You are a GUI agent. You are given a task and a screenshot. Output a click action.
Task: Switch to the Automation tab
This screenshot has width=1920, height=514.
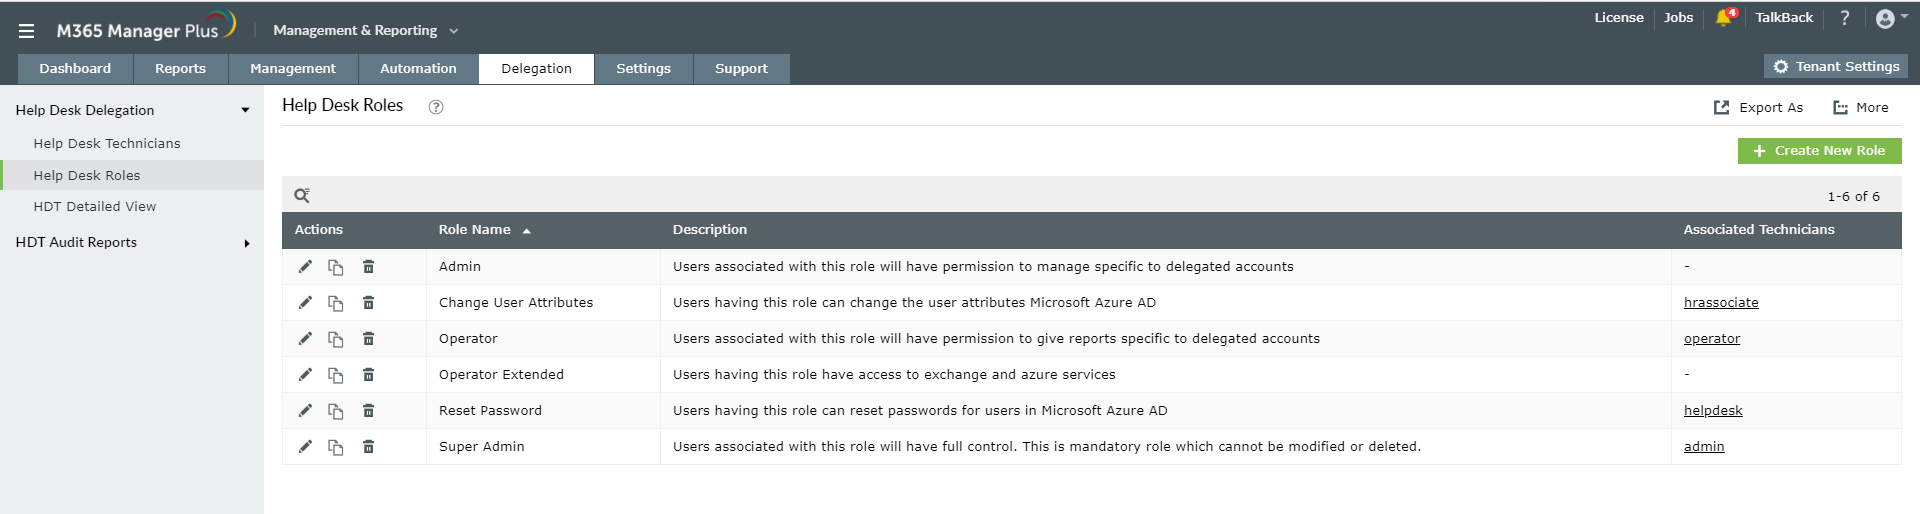coord(418,69)
